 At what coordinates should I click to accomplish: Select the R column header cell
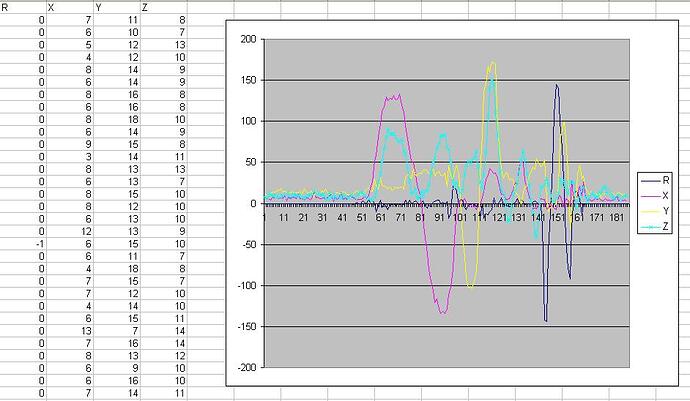coord(23,7)
